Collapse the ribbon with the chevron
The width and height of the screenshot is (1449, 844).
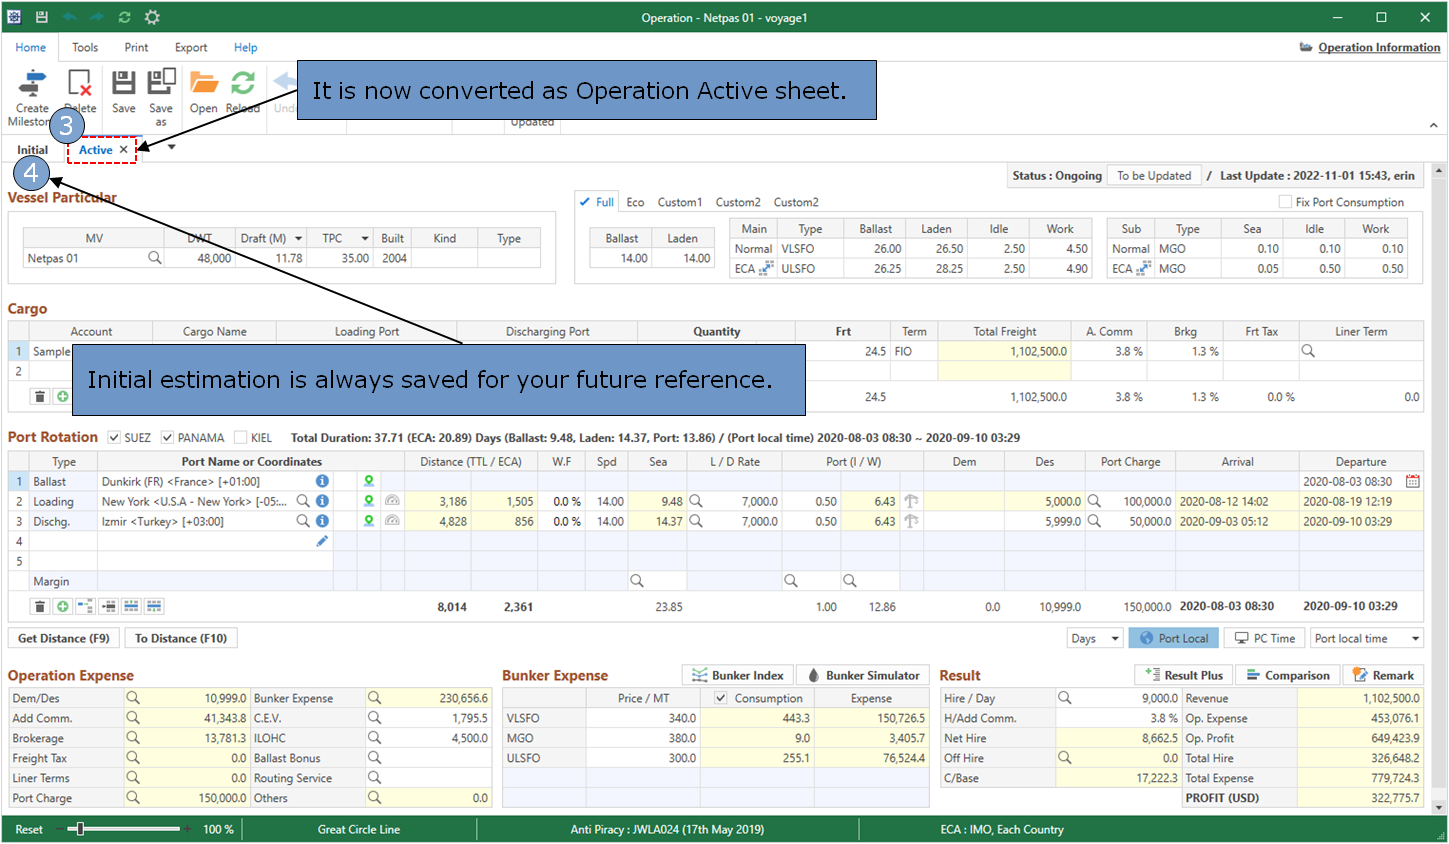click(1433, 125)
